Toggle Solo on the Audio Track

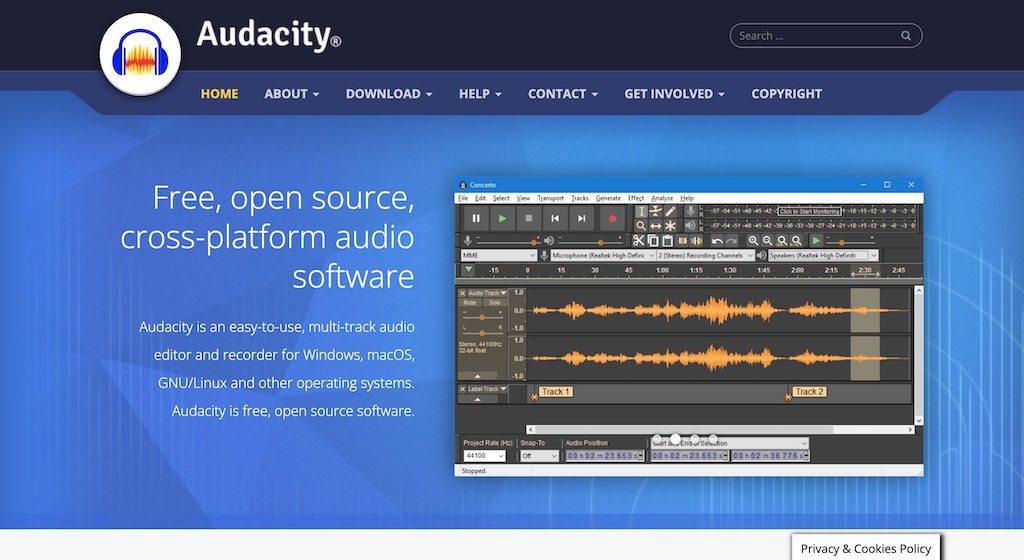click(x=495, y=303)
